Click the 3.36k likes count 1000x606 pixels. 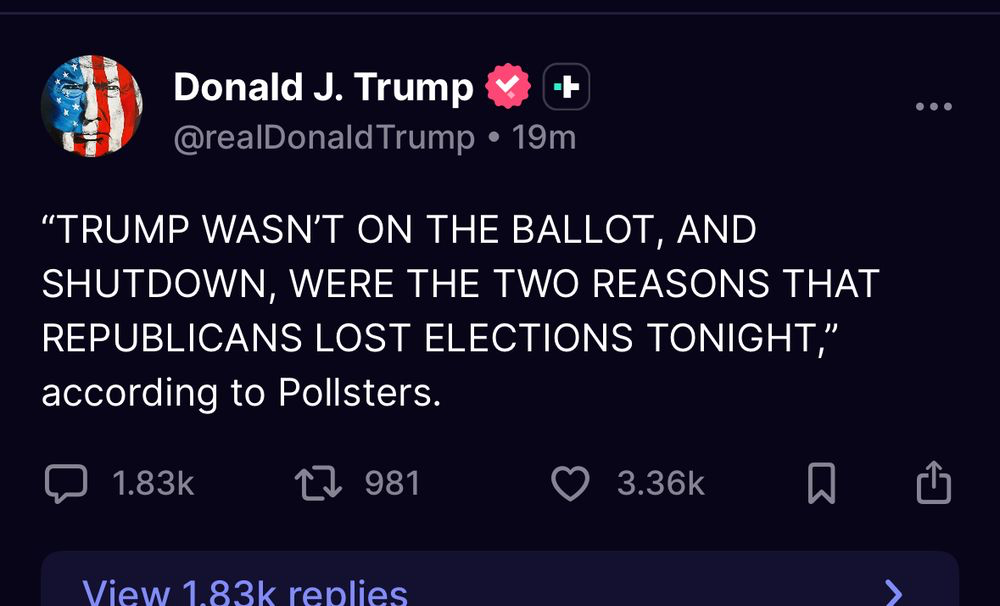tap(661, 484)
